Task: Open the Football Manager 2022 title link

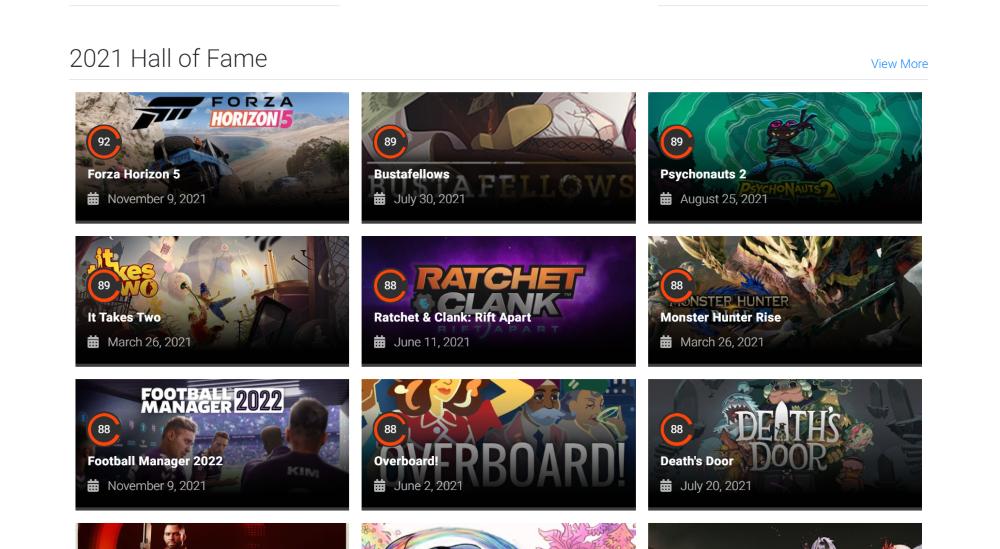Action: tap(155, 461)
